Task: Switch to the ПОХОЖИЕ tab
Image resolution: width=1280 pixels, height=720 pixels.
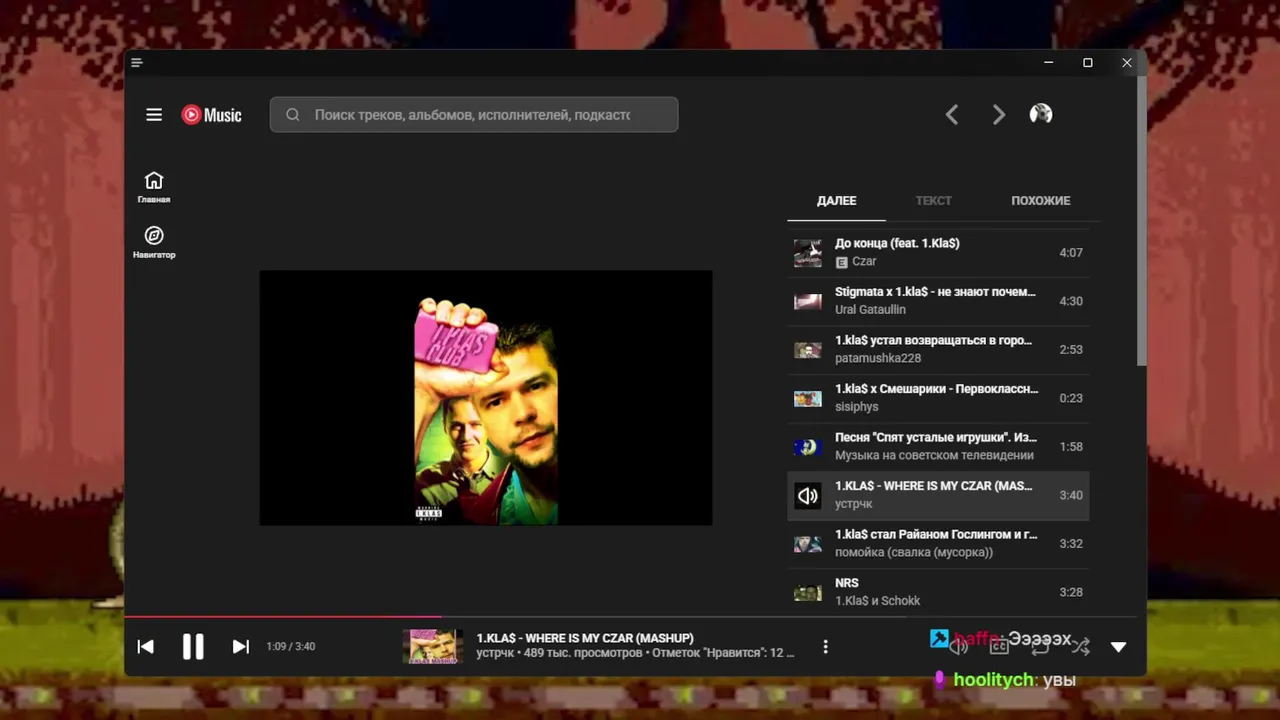Action: (1040, 201)
